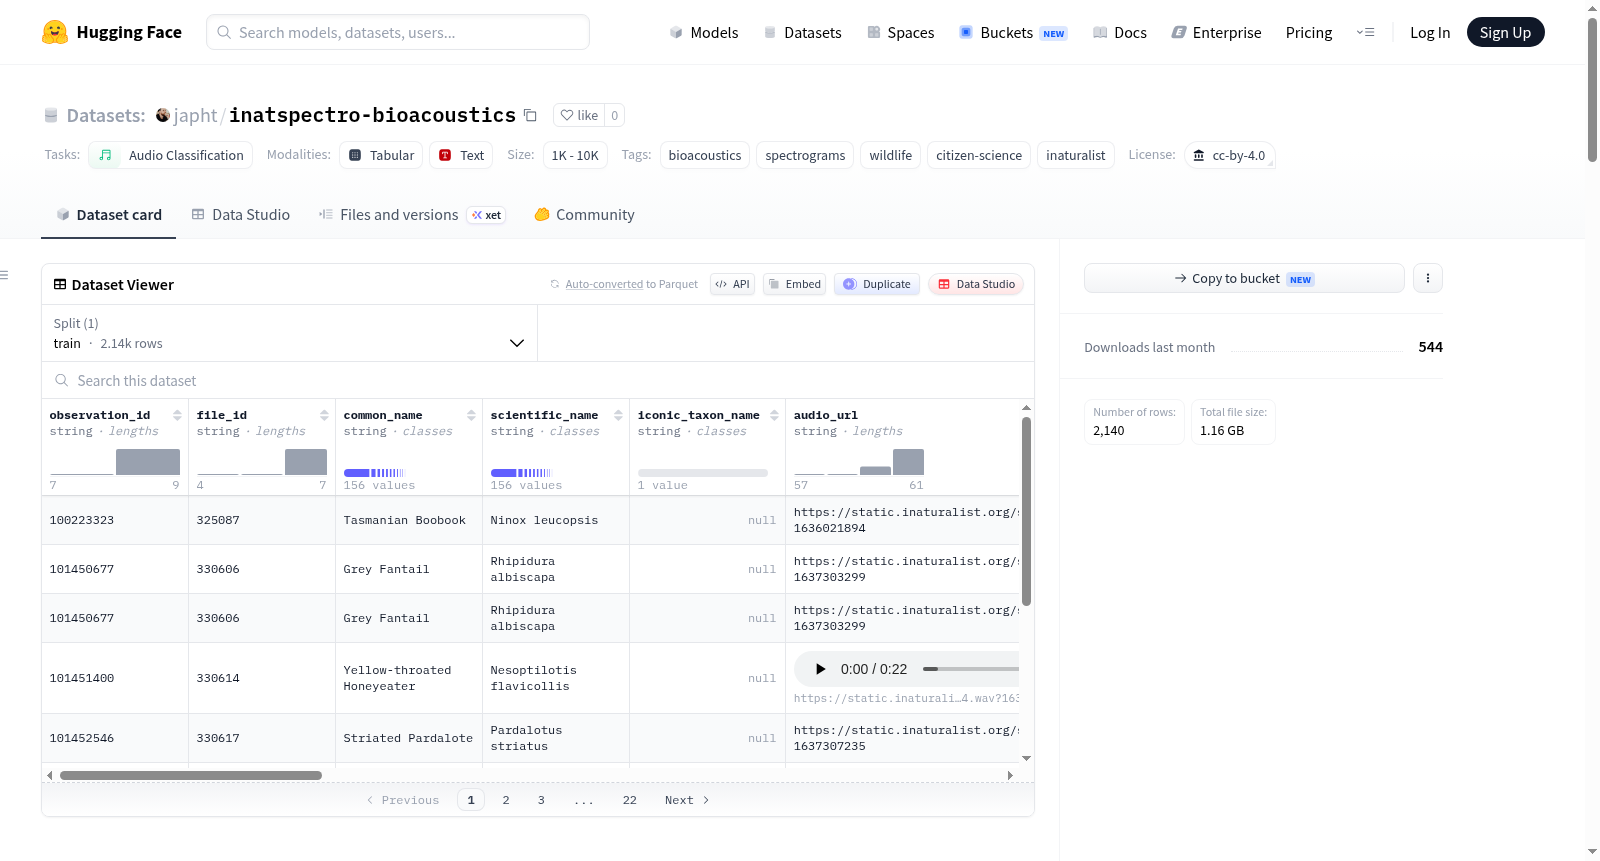This screenshot has height=861, width=1600.
Task: Go to page 2 of the table
Action: 506,800
